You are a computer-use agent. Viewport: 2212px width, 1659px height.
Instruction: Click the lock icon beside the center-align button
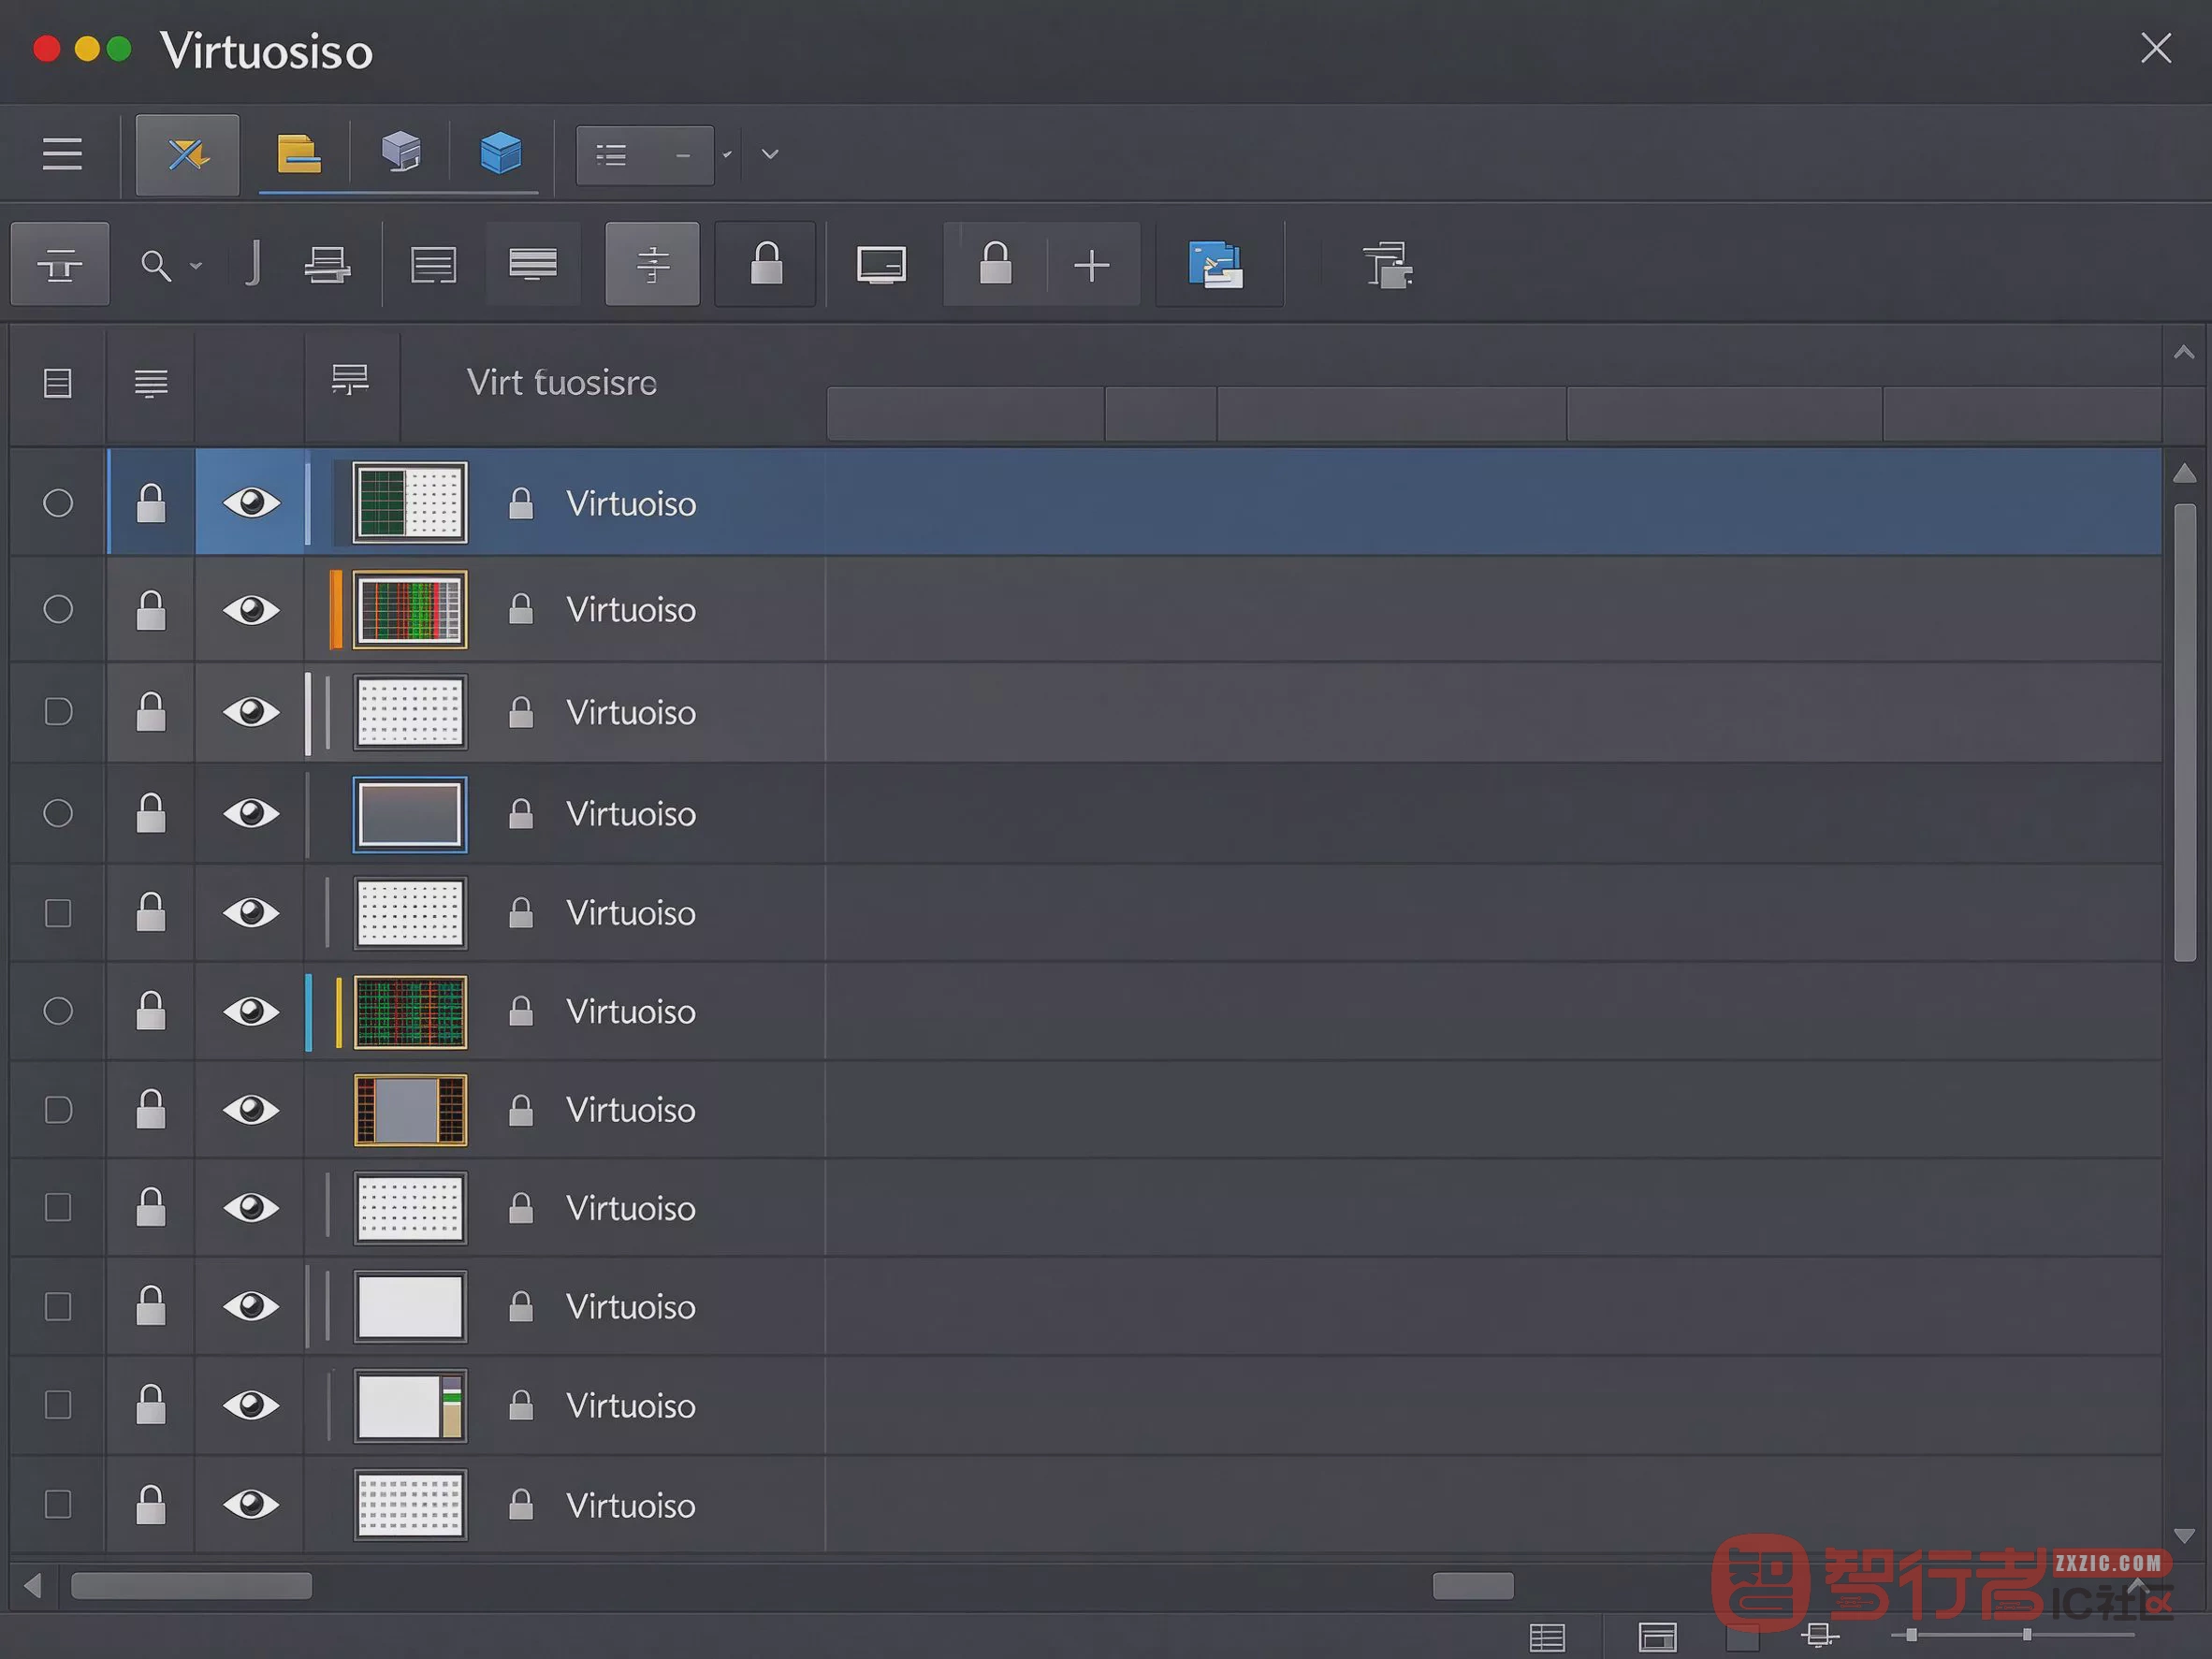(x=766, y=264)
